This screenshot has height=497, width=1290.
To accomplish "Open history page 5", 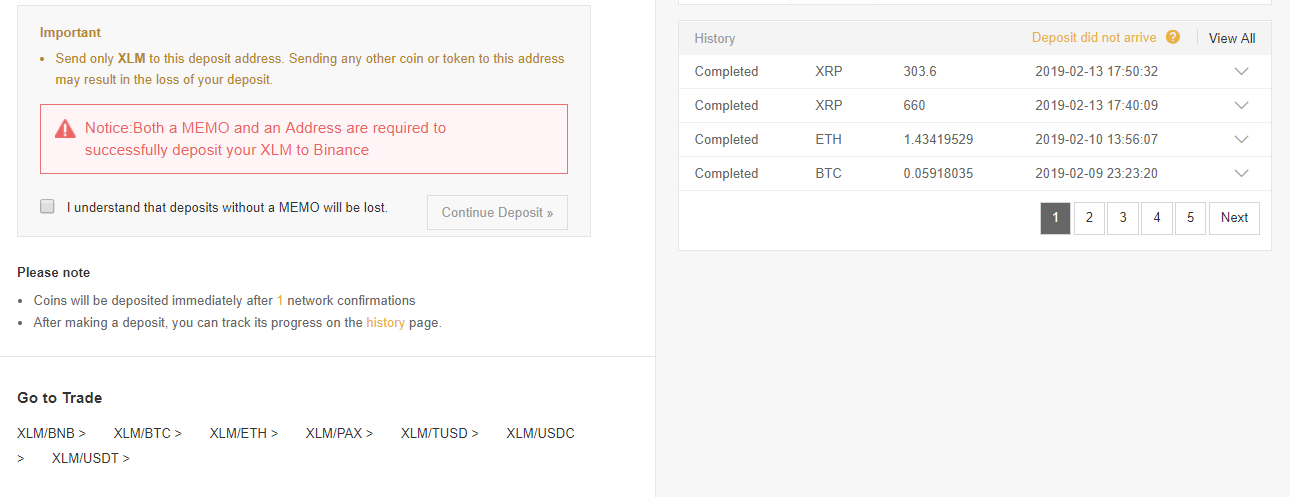I will [1190, 218].
